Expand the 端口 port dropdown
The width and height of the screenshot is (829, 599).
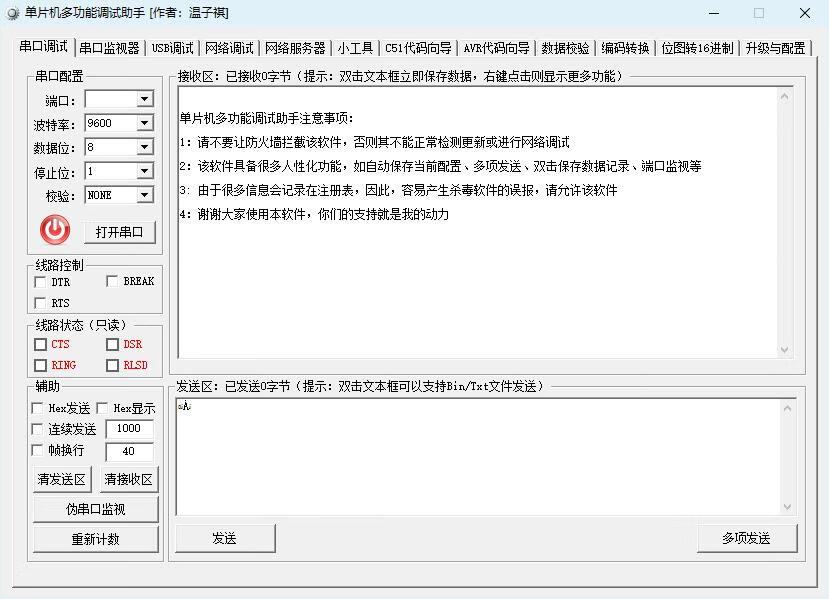(145, 99)
